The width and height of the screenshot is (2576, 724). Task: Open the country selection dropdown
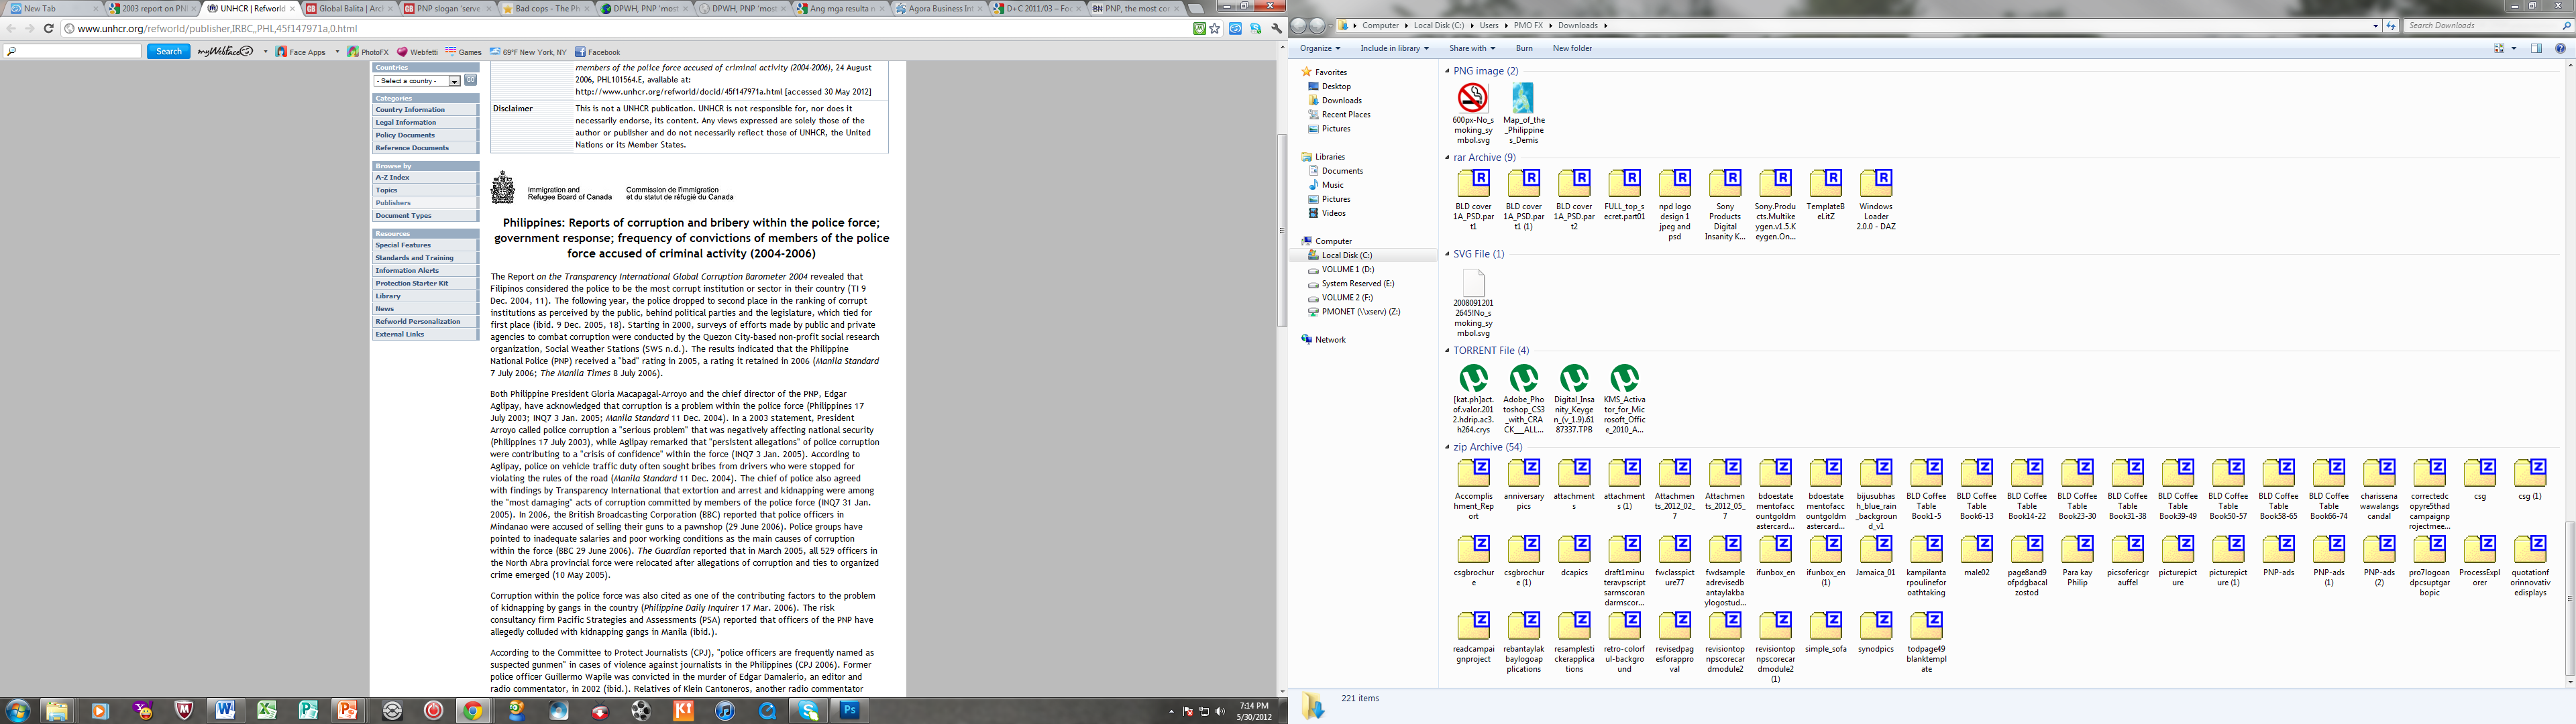pos(418,81)
